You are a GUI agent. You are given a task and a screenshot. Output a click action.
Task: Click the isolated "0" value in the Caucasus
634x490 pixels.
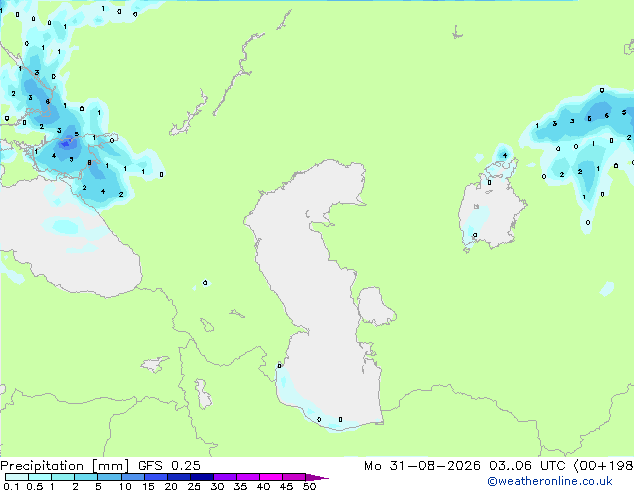pos(205,283)
